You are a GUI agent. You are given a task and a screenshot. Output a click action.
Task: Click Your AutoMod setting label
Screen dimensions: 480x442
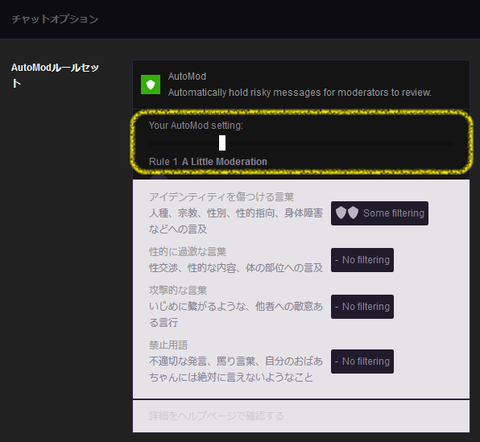[x=196, y=125]
